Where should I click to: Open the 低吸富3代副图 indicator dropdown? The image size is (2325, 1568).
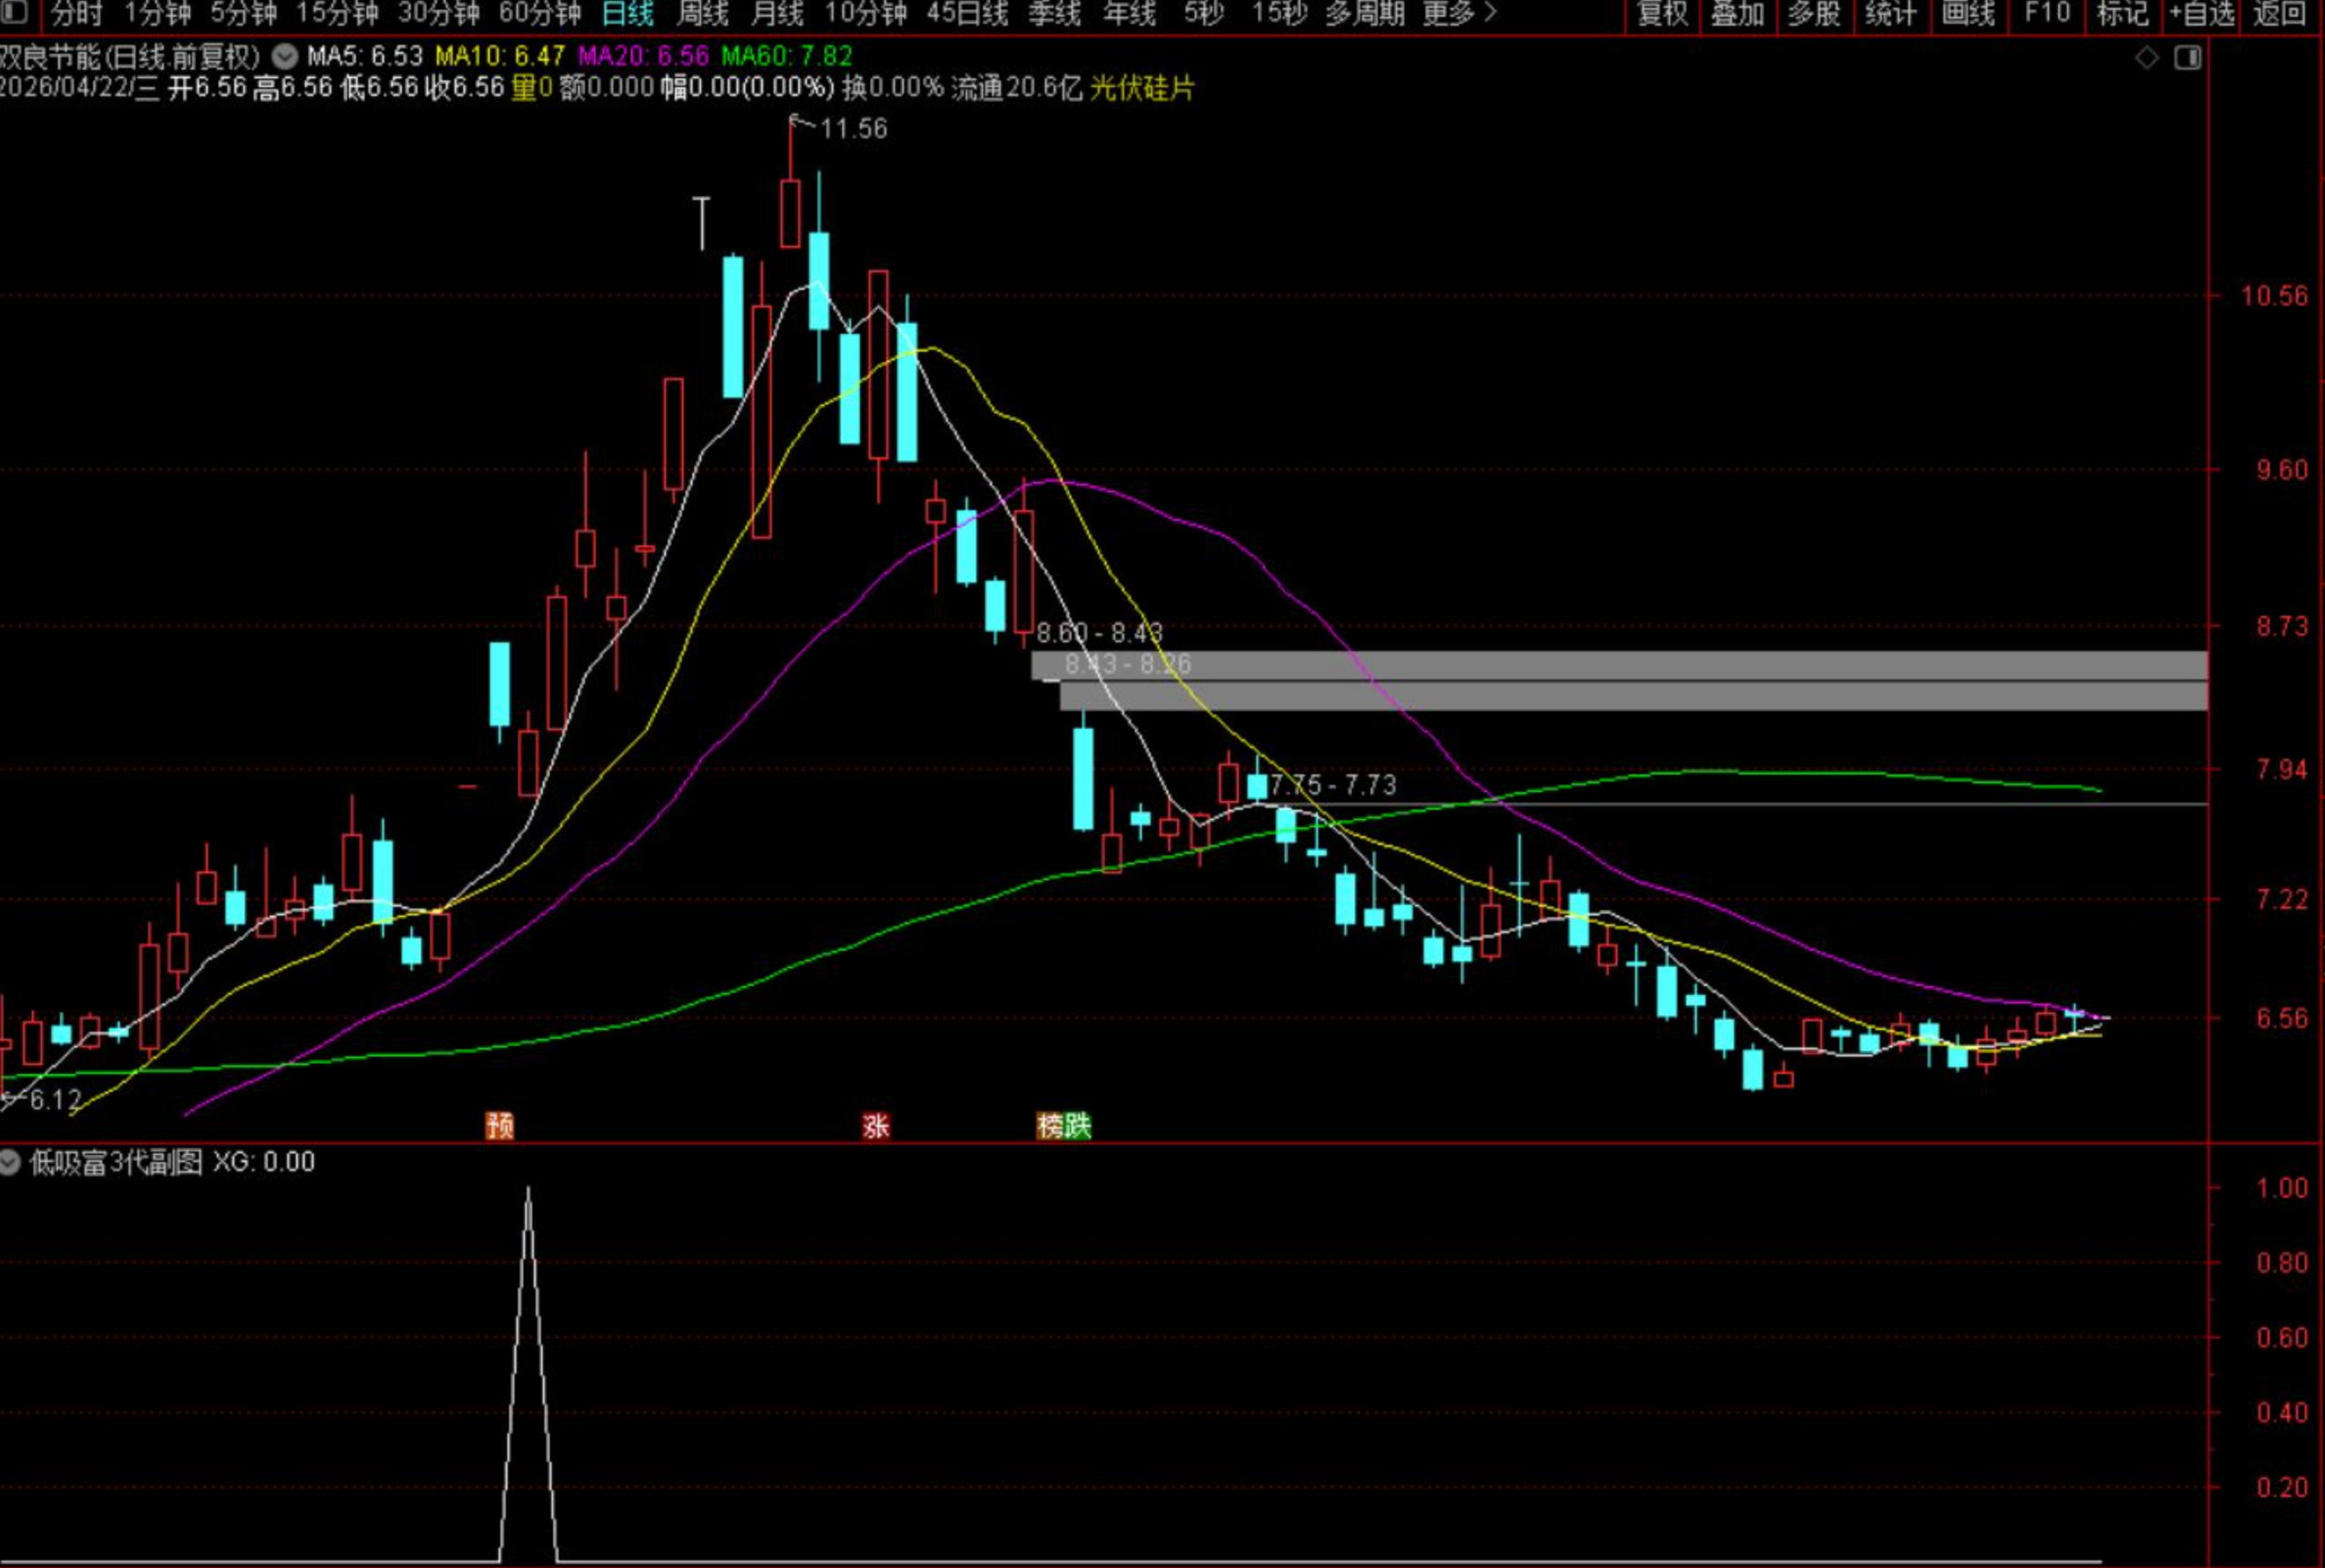tap(11, 1162)
